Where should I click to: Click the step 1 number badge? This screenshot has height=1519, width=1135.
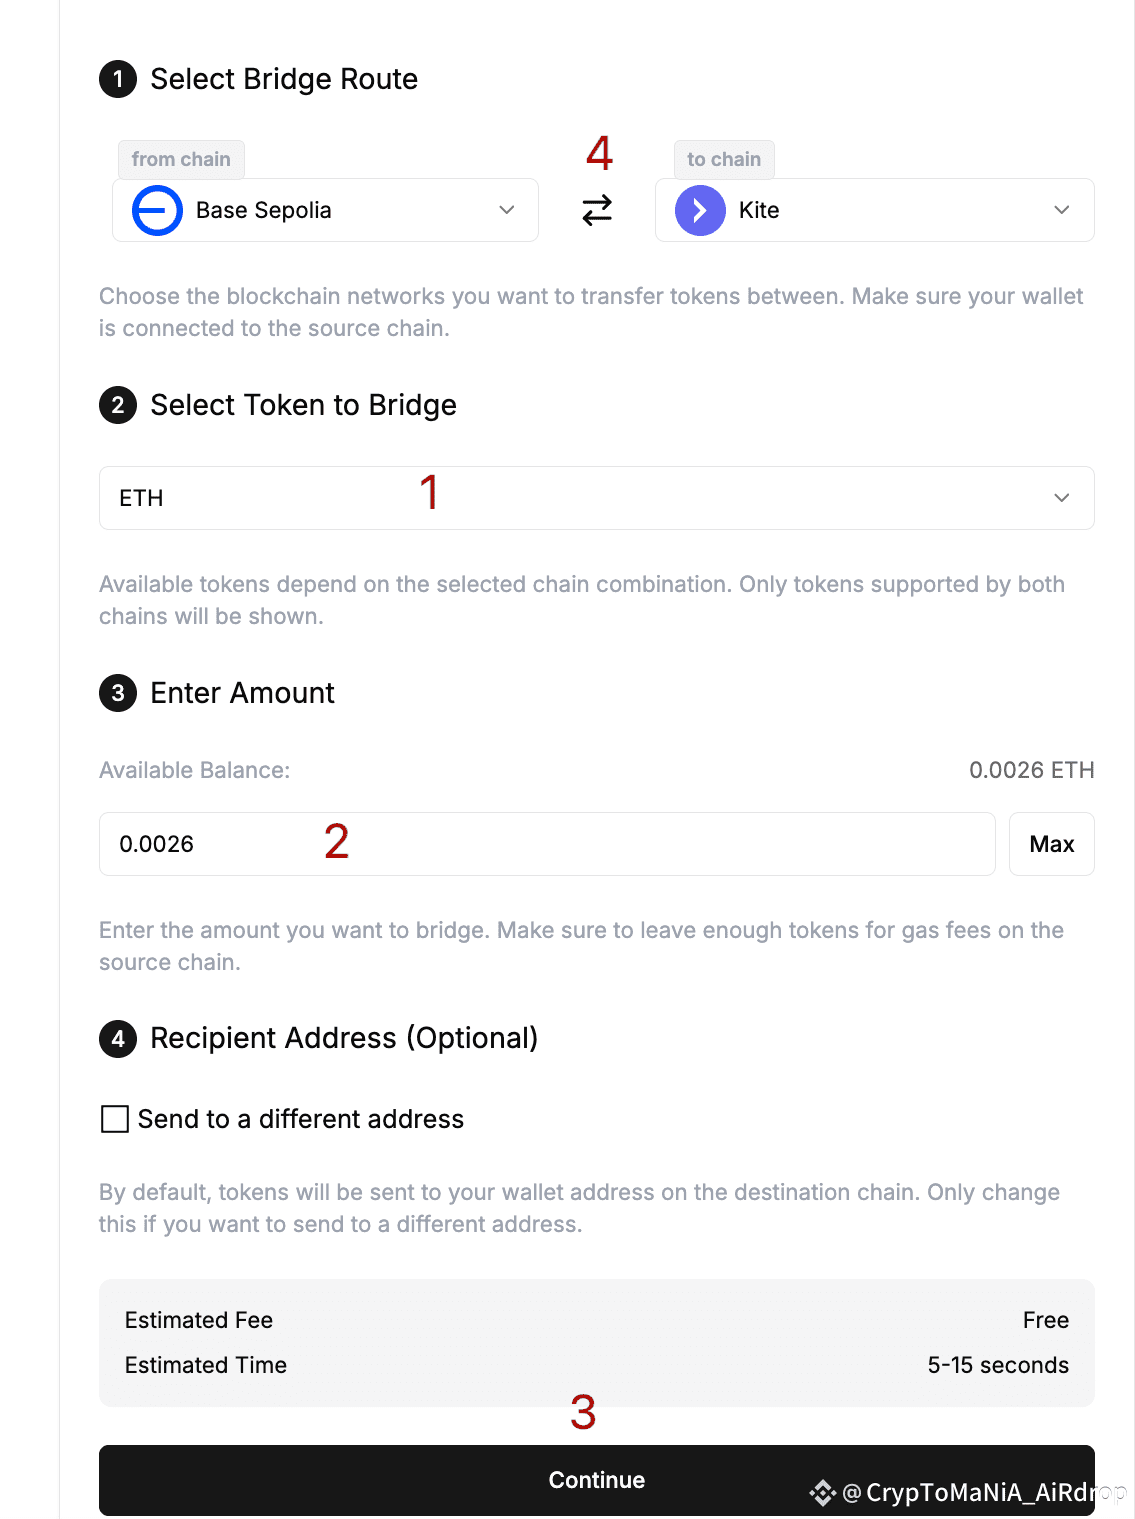coord(118,79)
